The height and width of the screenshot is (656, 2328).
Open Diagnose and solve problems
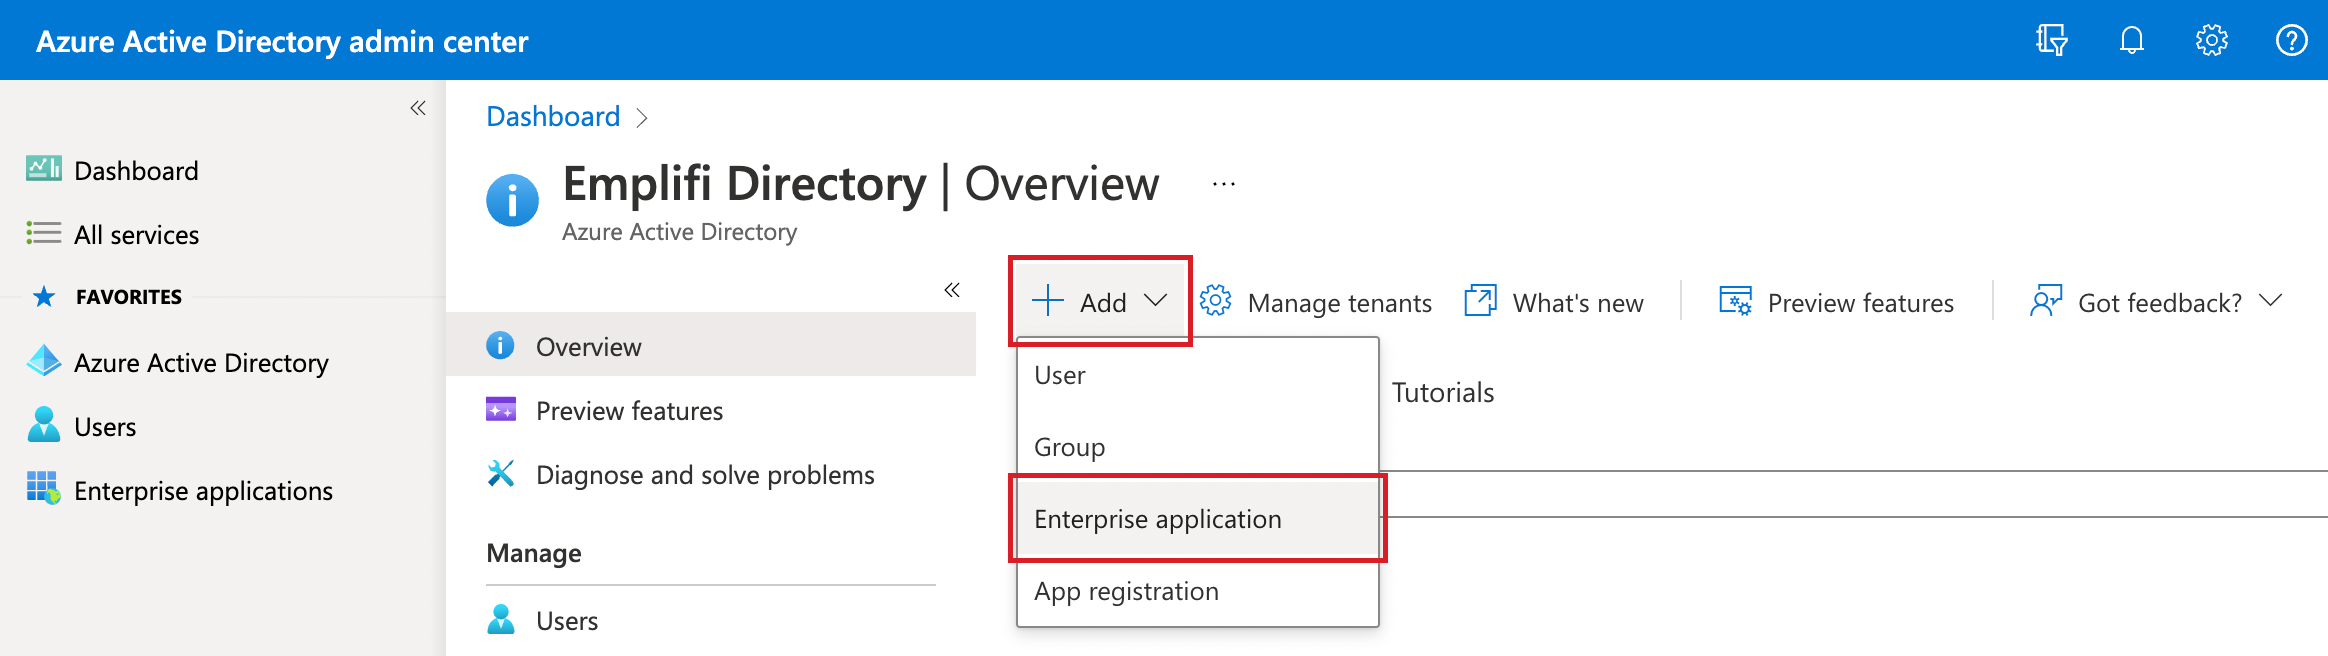(704, 475)
